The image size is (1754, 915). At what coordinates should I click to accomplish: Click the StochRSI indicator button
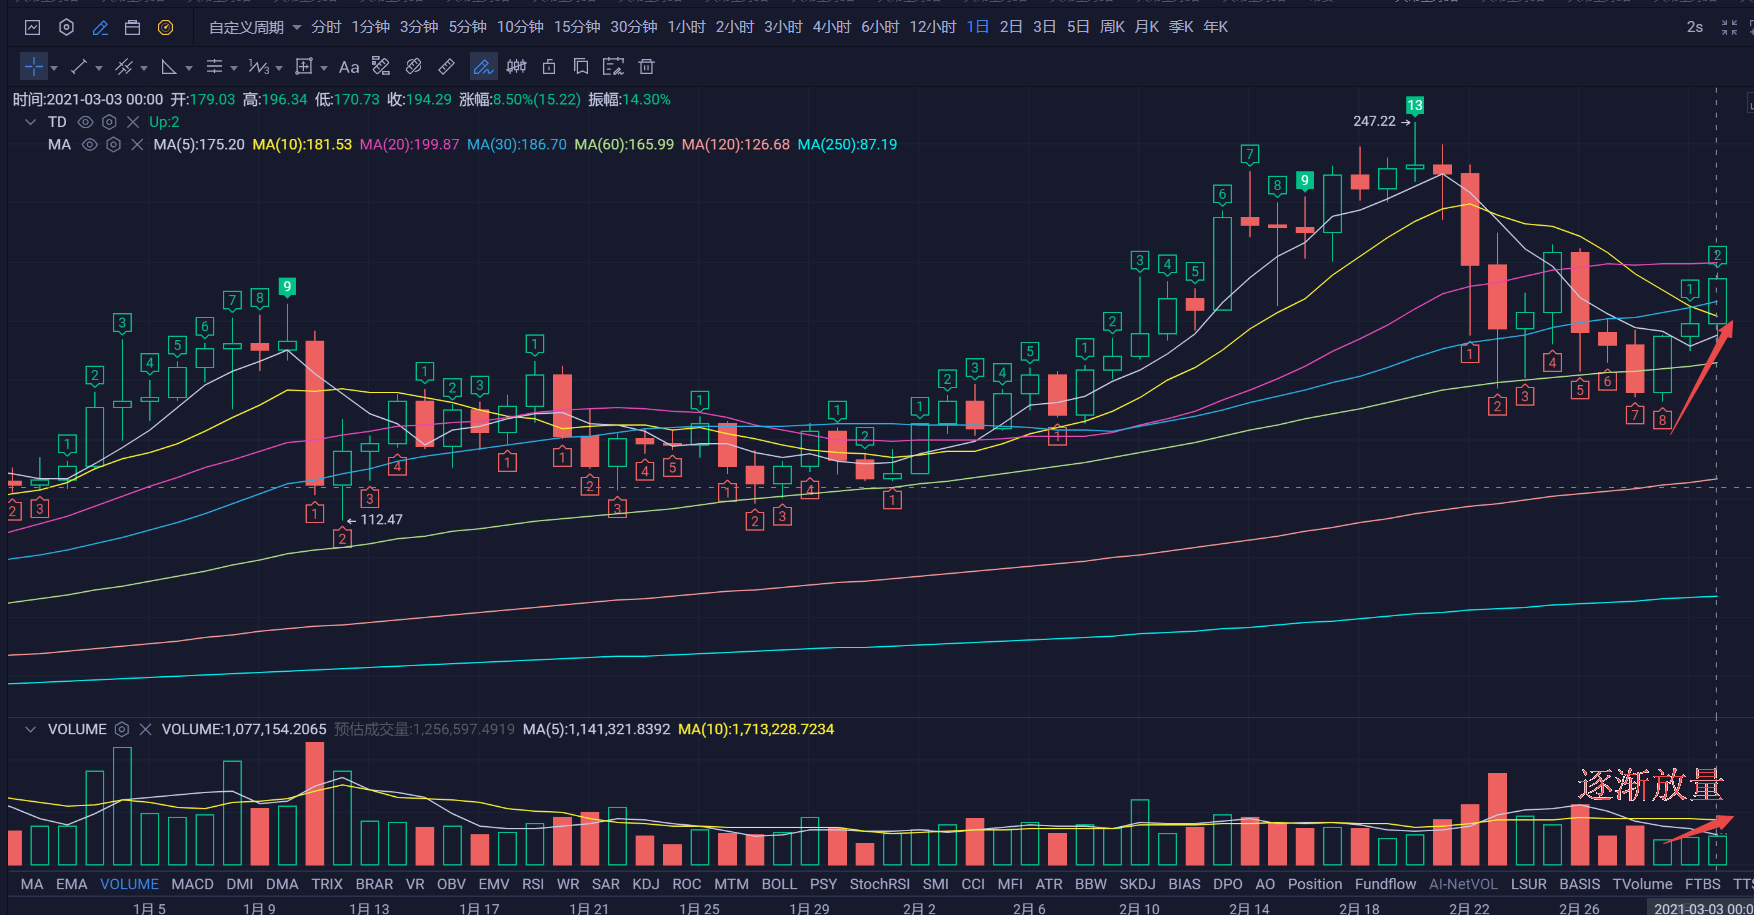pyautogui.click(x=880, y=884)
